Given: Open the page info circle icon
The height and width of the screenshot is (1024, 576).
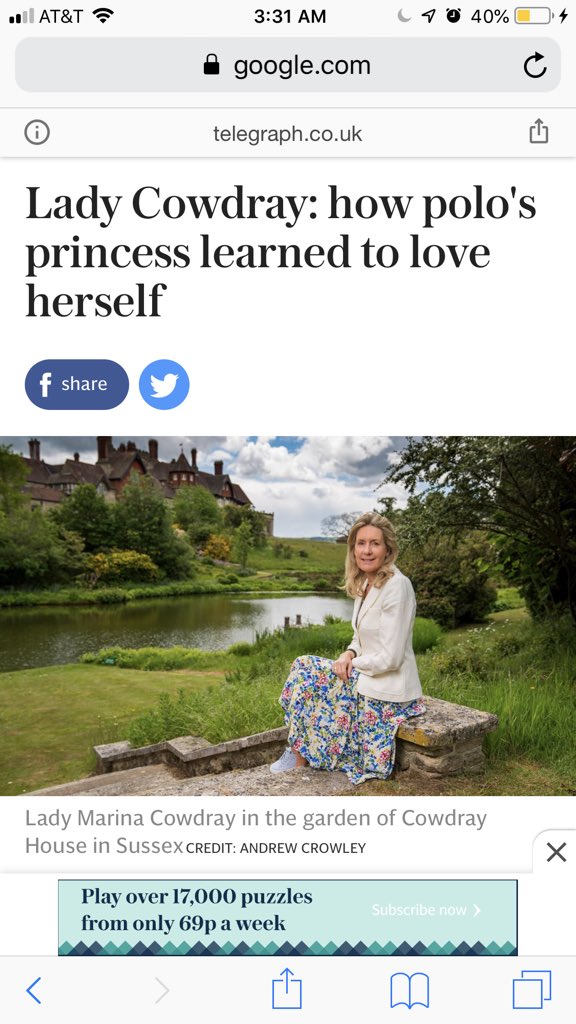Looking at the screenshot, I should tap(37, 133).
